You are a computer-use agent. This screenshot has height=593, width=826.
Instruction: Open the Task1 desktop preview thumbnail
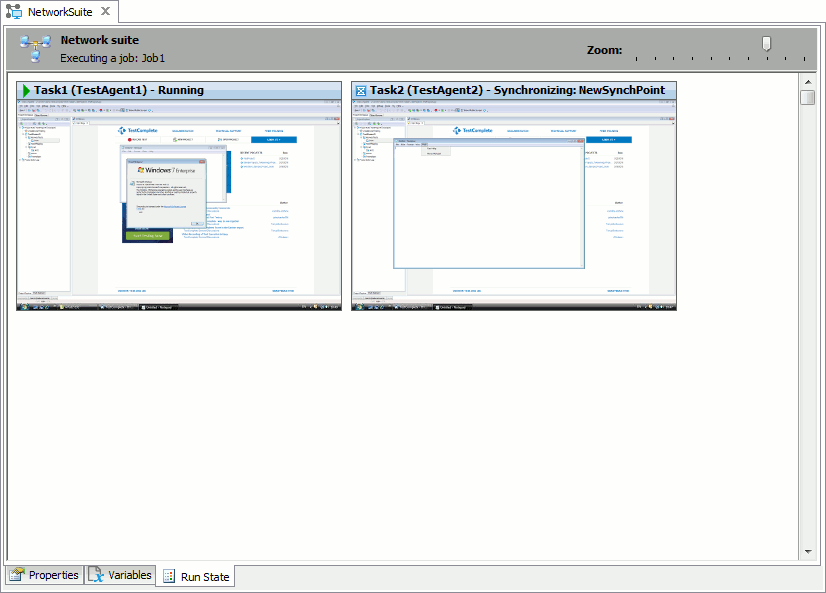point(178,205)
